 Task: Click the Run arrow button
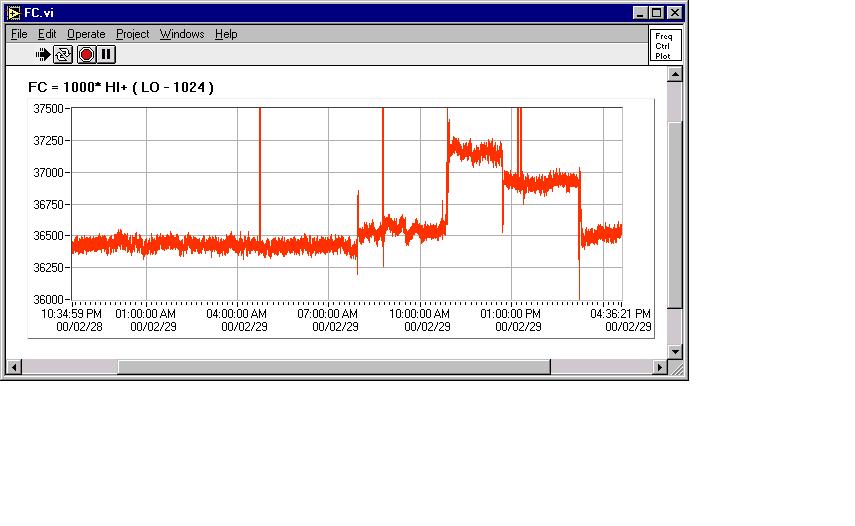coord(43,54)
